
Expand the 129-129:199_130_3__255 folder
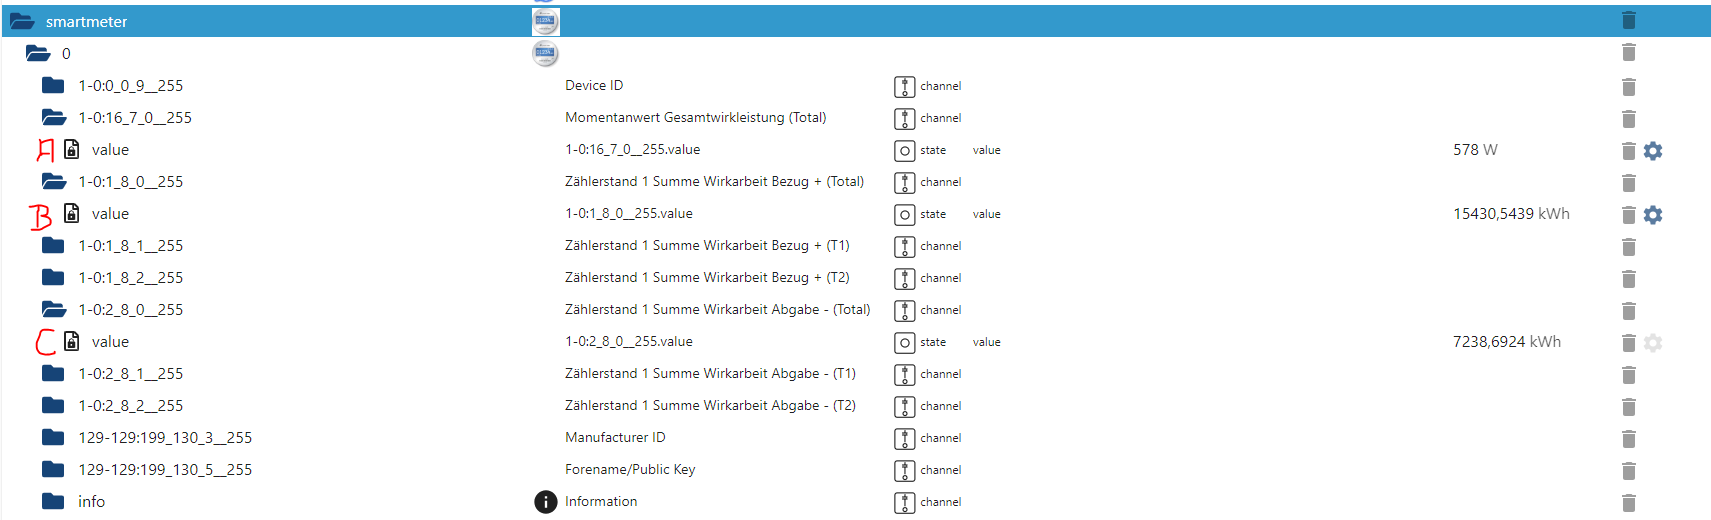54,438
